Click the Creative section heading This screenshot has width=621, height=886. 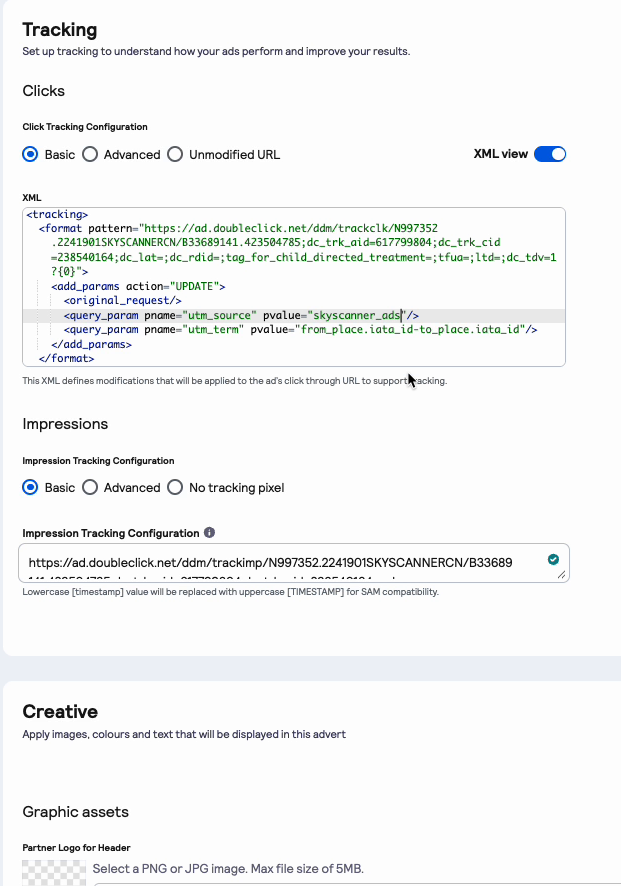pyautogui.click(x=60, y=711)
